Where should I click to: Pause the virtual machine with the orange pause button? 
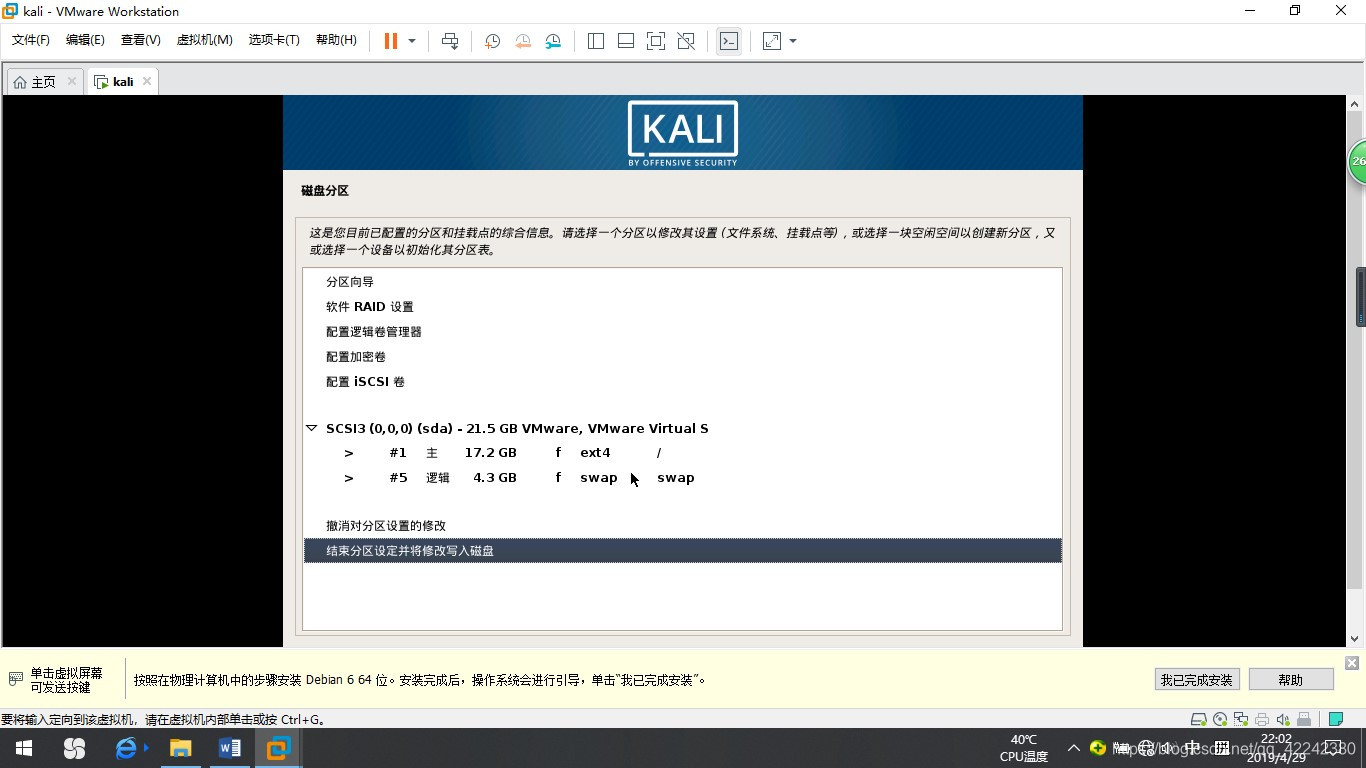pos(391,41)
